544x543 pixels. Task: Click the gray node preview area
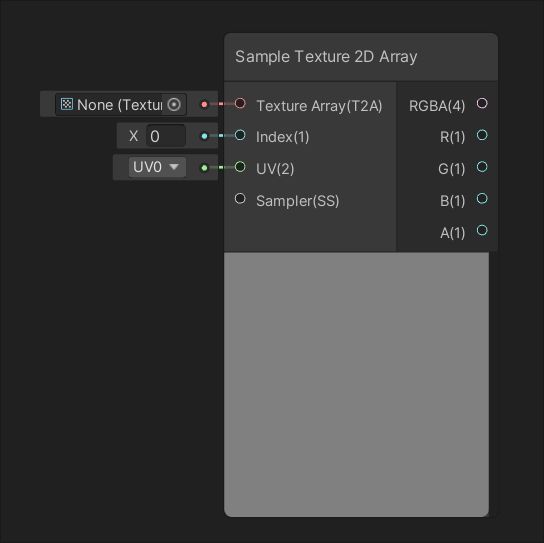click(356, 384)
